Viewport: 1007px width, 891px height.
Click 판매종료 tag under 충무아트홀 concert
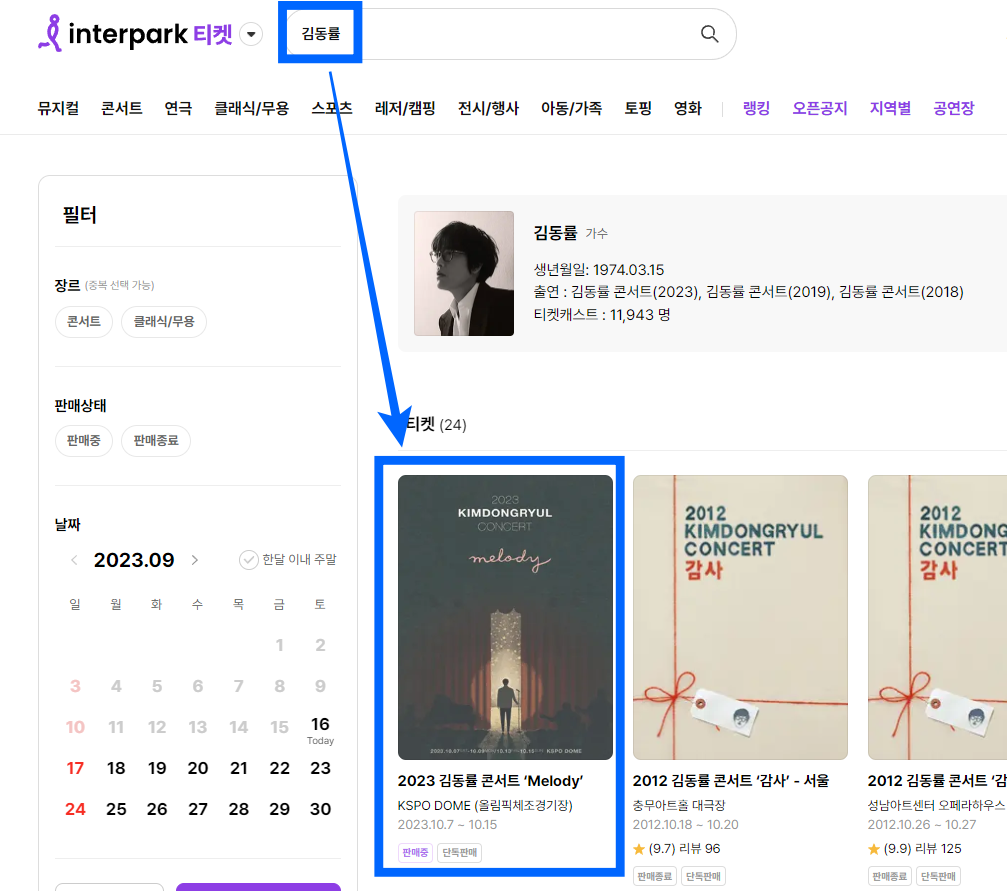click(x=654, y=876)
